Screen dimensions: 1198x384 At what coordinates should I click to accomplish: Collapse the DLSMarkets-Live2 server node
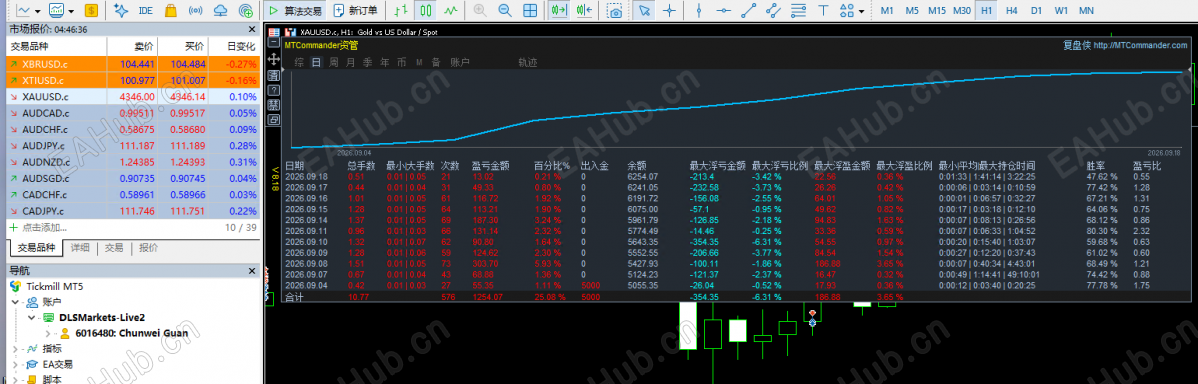pos(31,317)
